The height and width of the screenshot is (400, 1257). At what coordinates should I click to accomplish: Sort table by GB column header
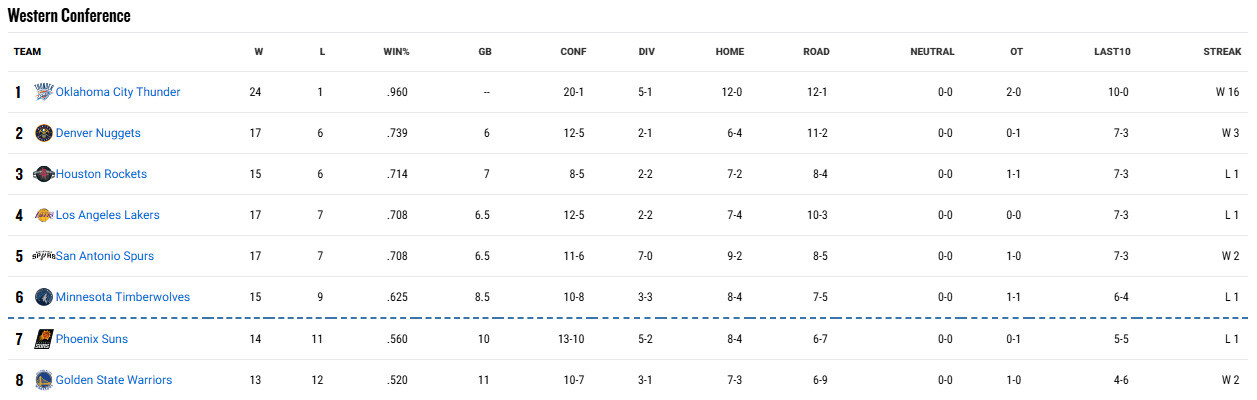(x=485, y=52)
